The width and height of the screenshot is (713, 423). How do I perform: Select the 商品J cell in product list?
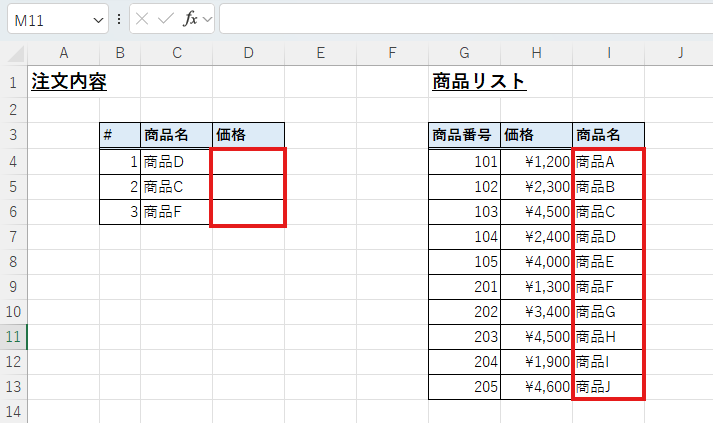608,386
